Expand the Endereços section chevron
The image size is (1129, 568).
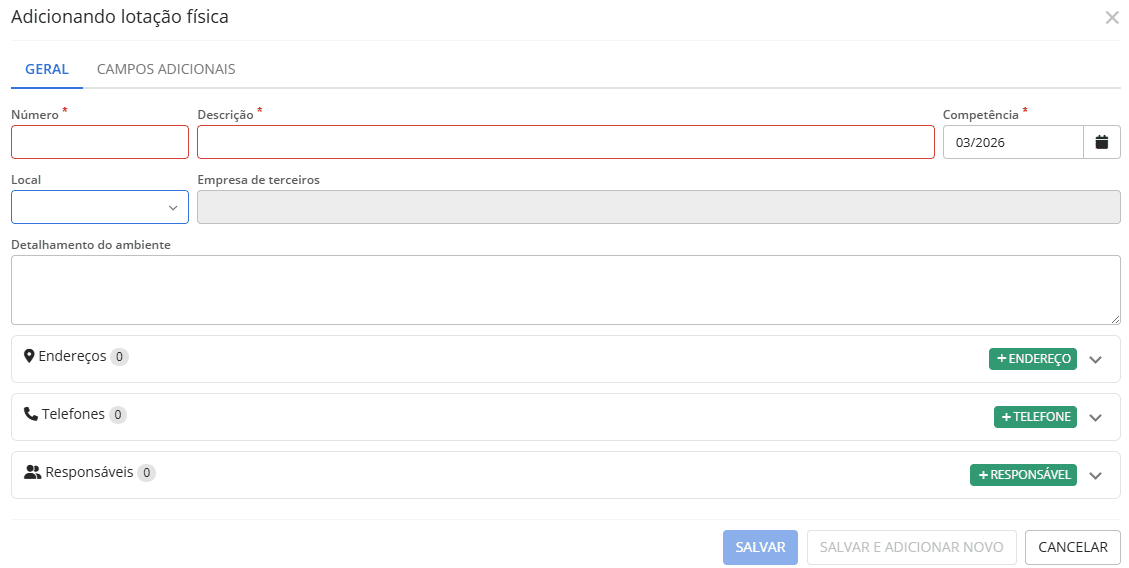1095,360
